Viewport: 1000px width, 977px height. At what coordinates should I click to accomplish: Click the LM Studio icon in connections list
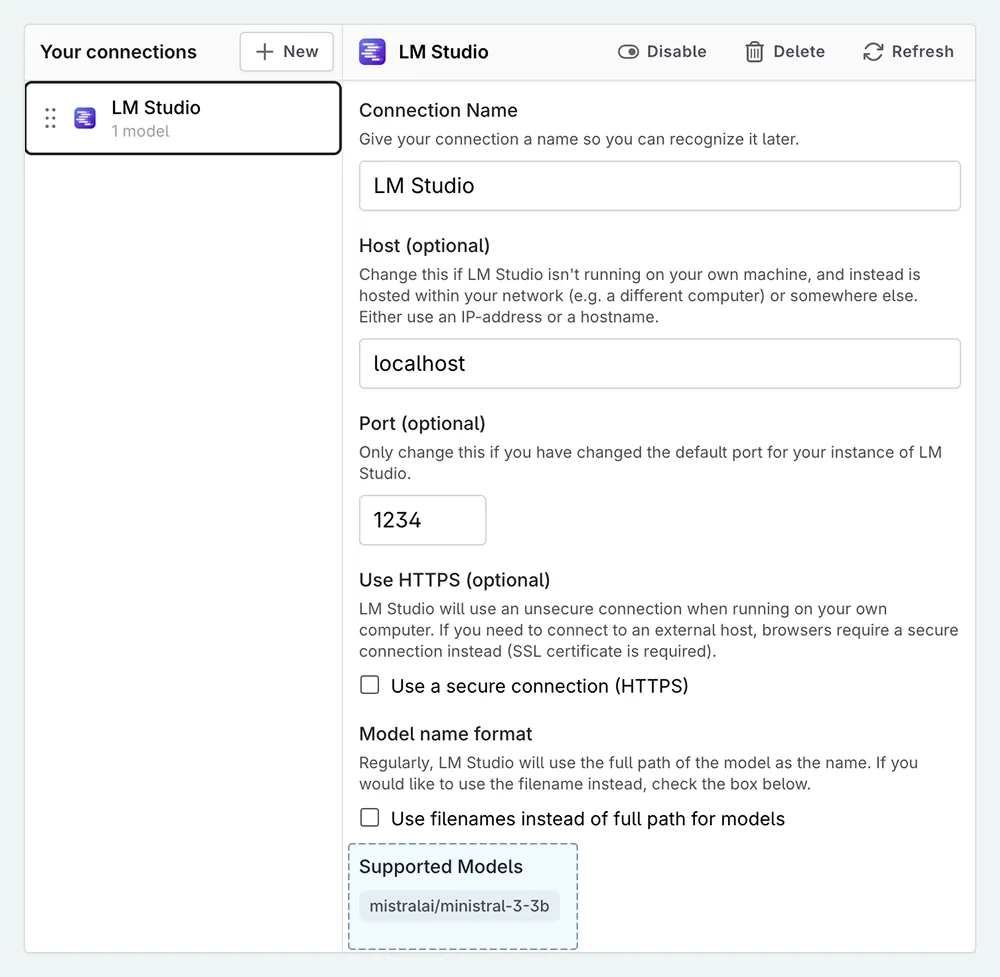click(x=85, y=118)
